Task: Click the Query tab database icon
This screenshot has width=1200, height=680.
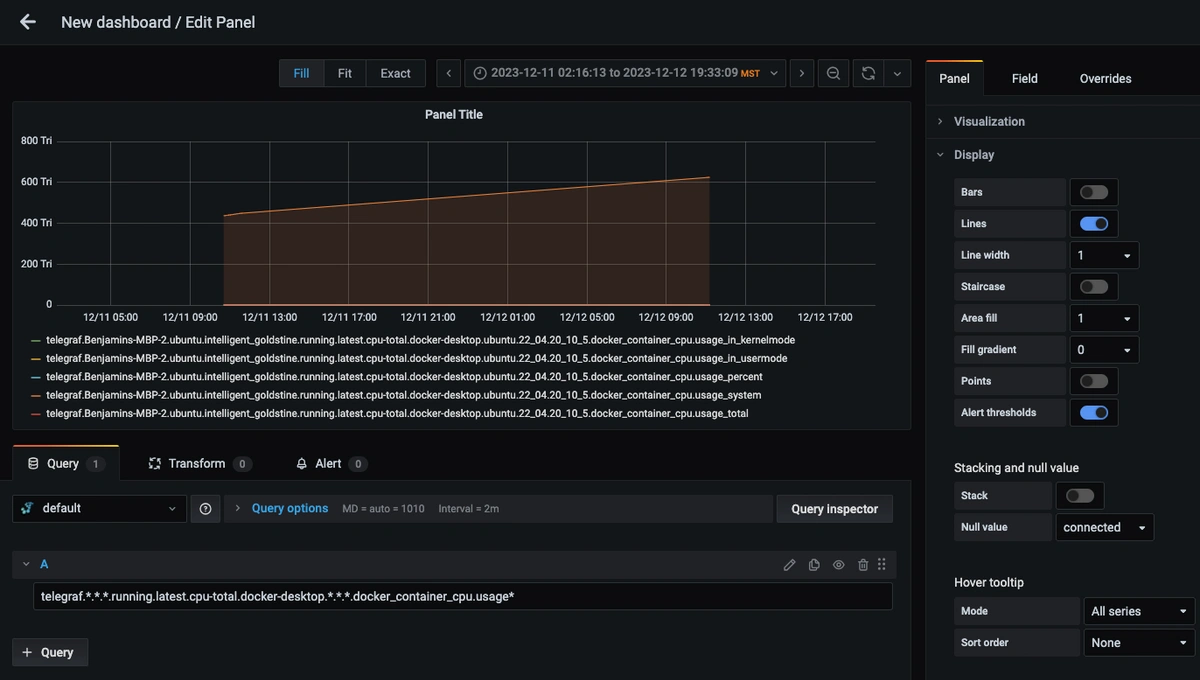Action: (33, 463)
